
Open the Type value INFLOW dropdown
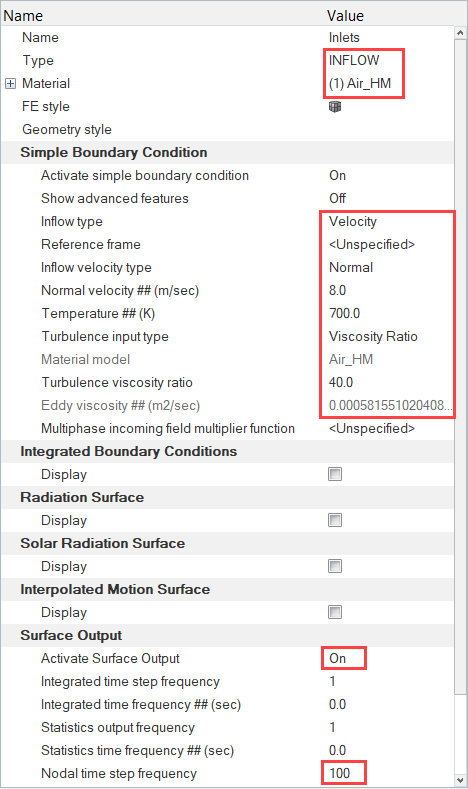(354, 60)
